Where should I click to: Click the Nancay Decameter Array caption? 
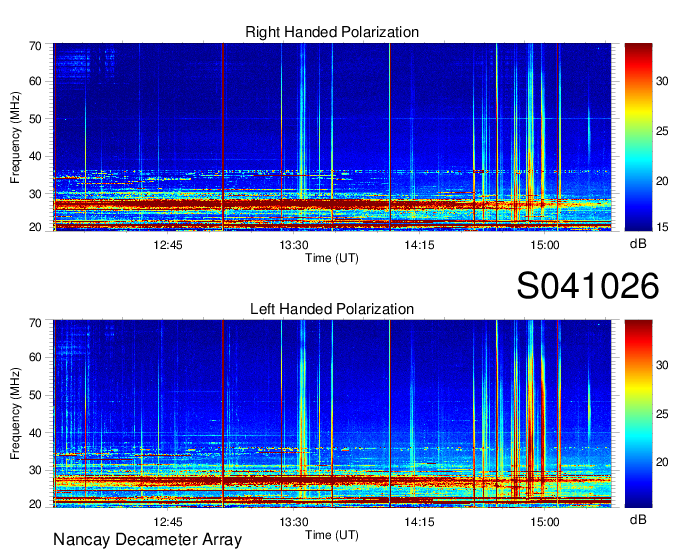pos(147,539)
